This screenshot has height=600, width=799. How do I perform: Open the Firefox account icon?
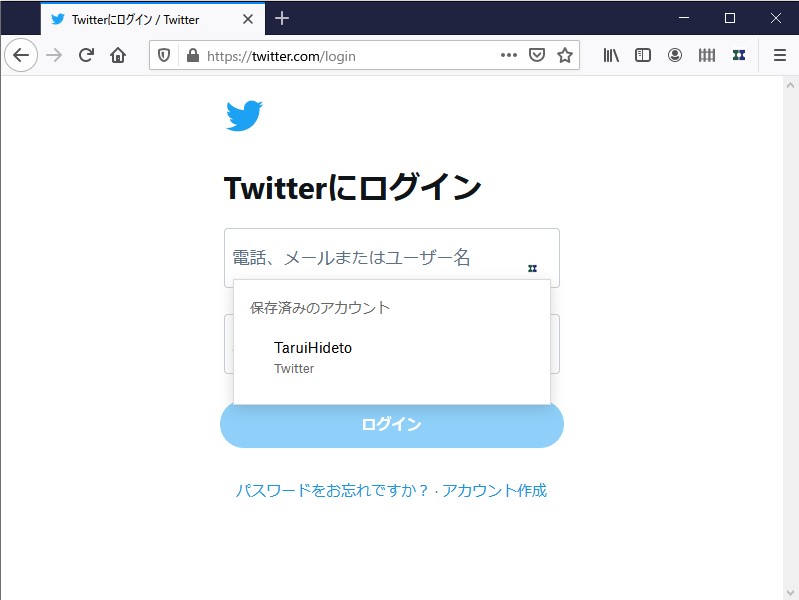point(675,55)
